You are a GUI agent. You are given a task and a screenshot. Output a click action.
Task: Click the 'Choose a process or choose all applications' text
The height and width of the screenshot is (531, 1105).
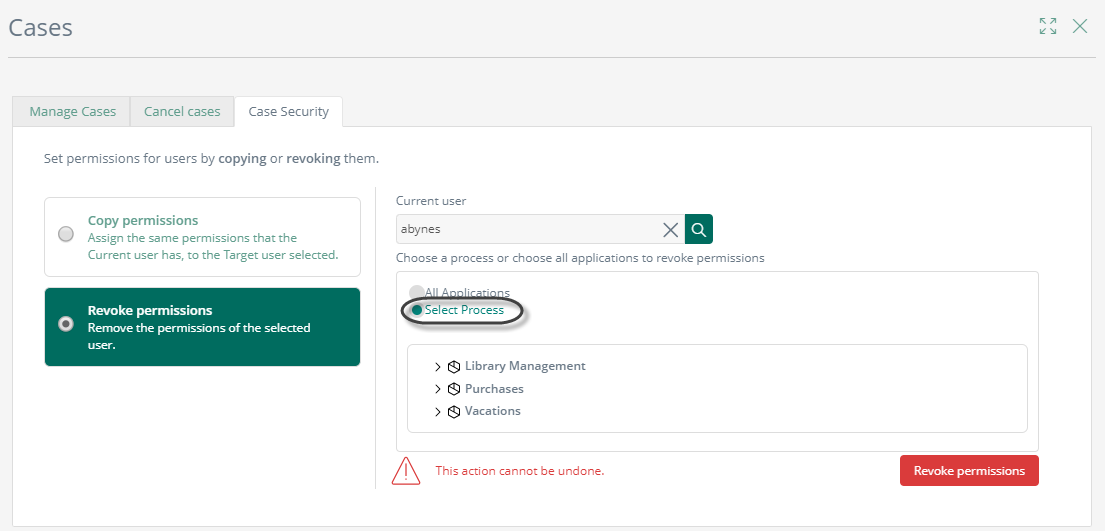tap(580, 258)
